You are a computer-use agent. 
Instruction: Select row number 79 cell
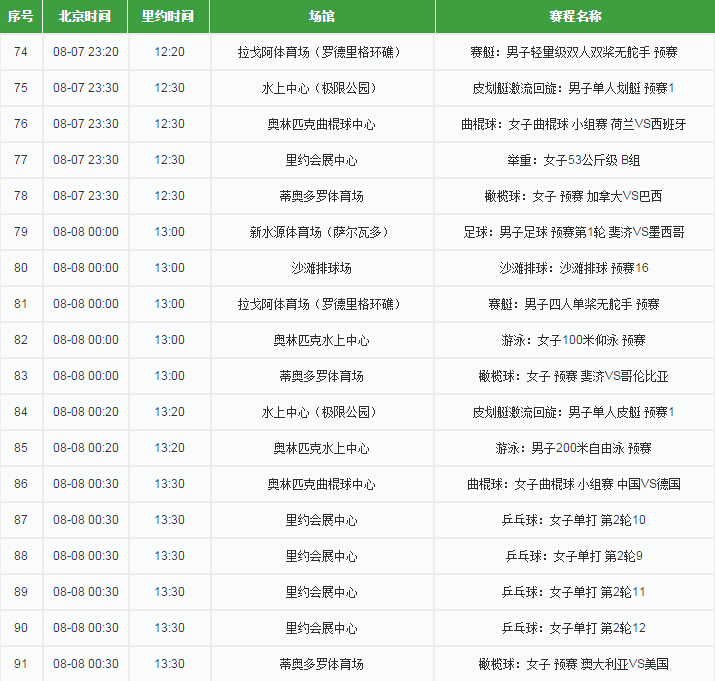[x=21, y=232]
